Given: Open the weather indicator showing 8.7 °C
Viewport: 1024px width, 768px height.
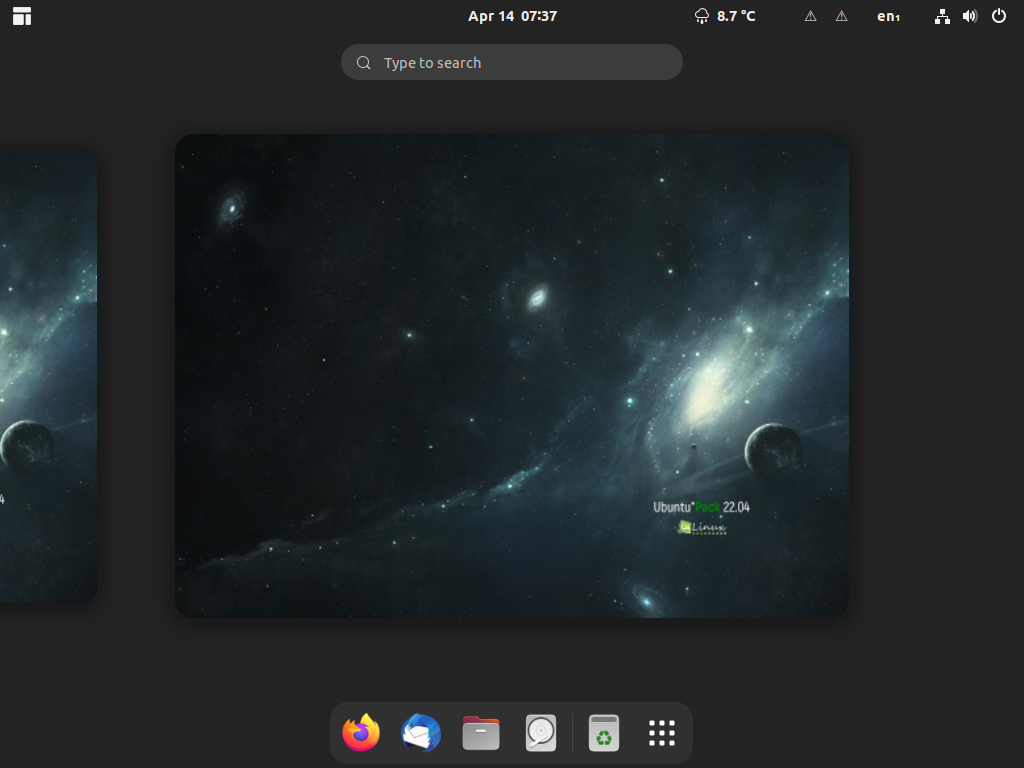Looking at the screenshot, I should [725, 16].
